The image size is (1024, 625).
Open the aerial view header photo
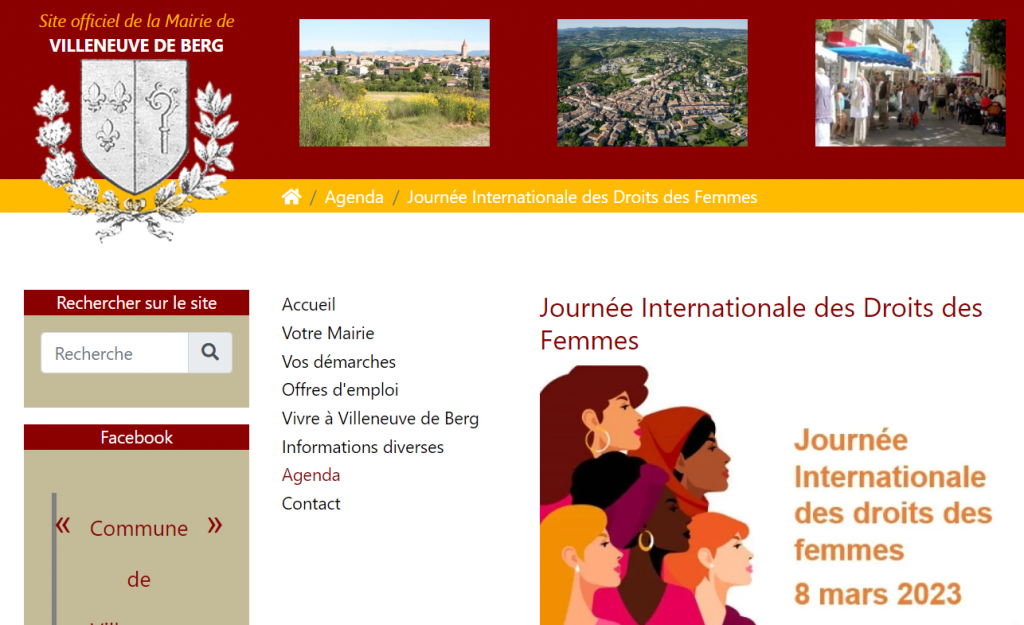(x=652, y=83)
